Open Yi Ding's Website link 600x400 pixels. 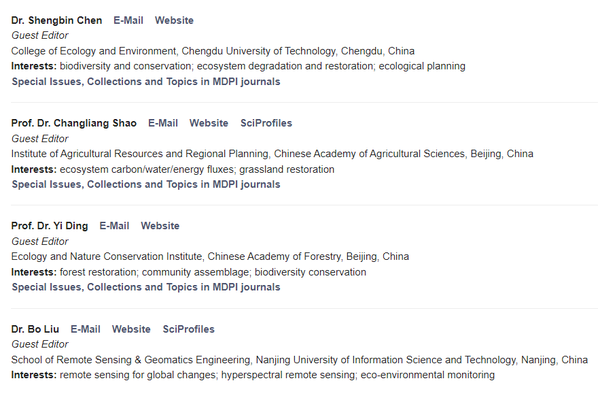(160, 226)
